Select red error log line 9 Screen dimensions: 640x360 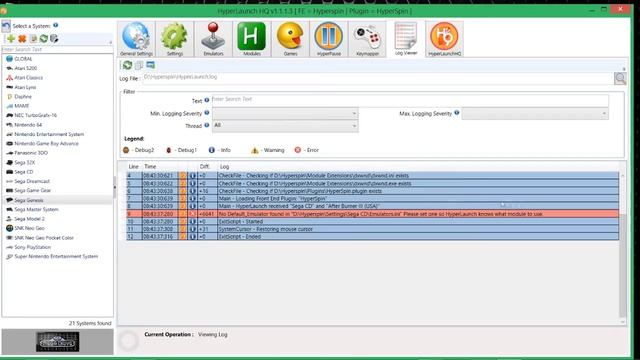(372, 214)
